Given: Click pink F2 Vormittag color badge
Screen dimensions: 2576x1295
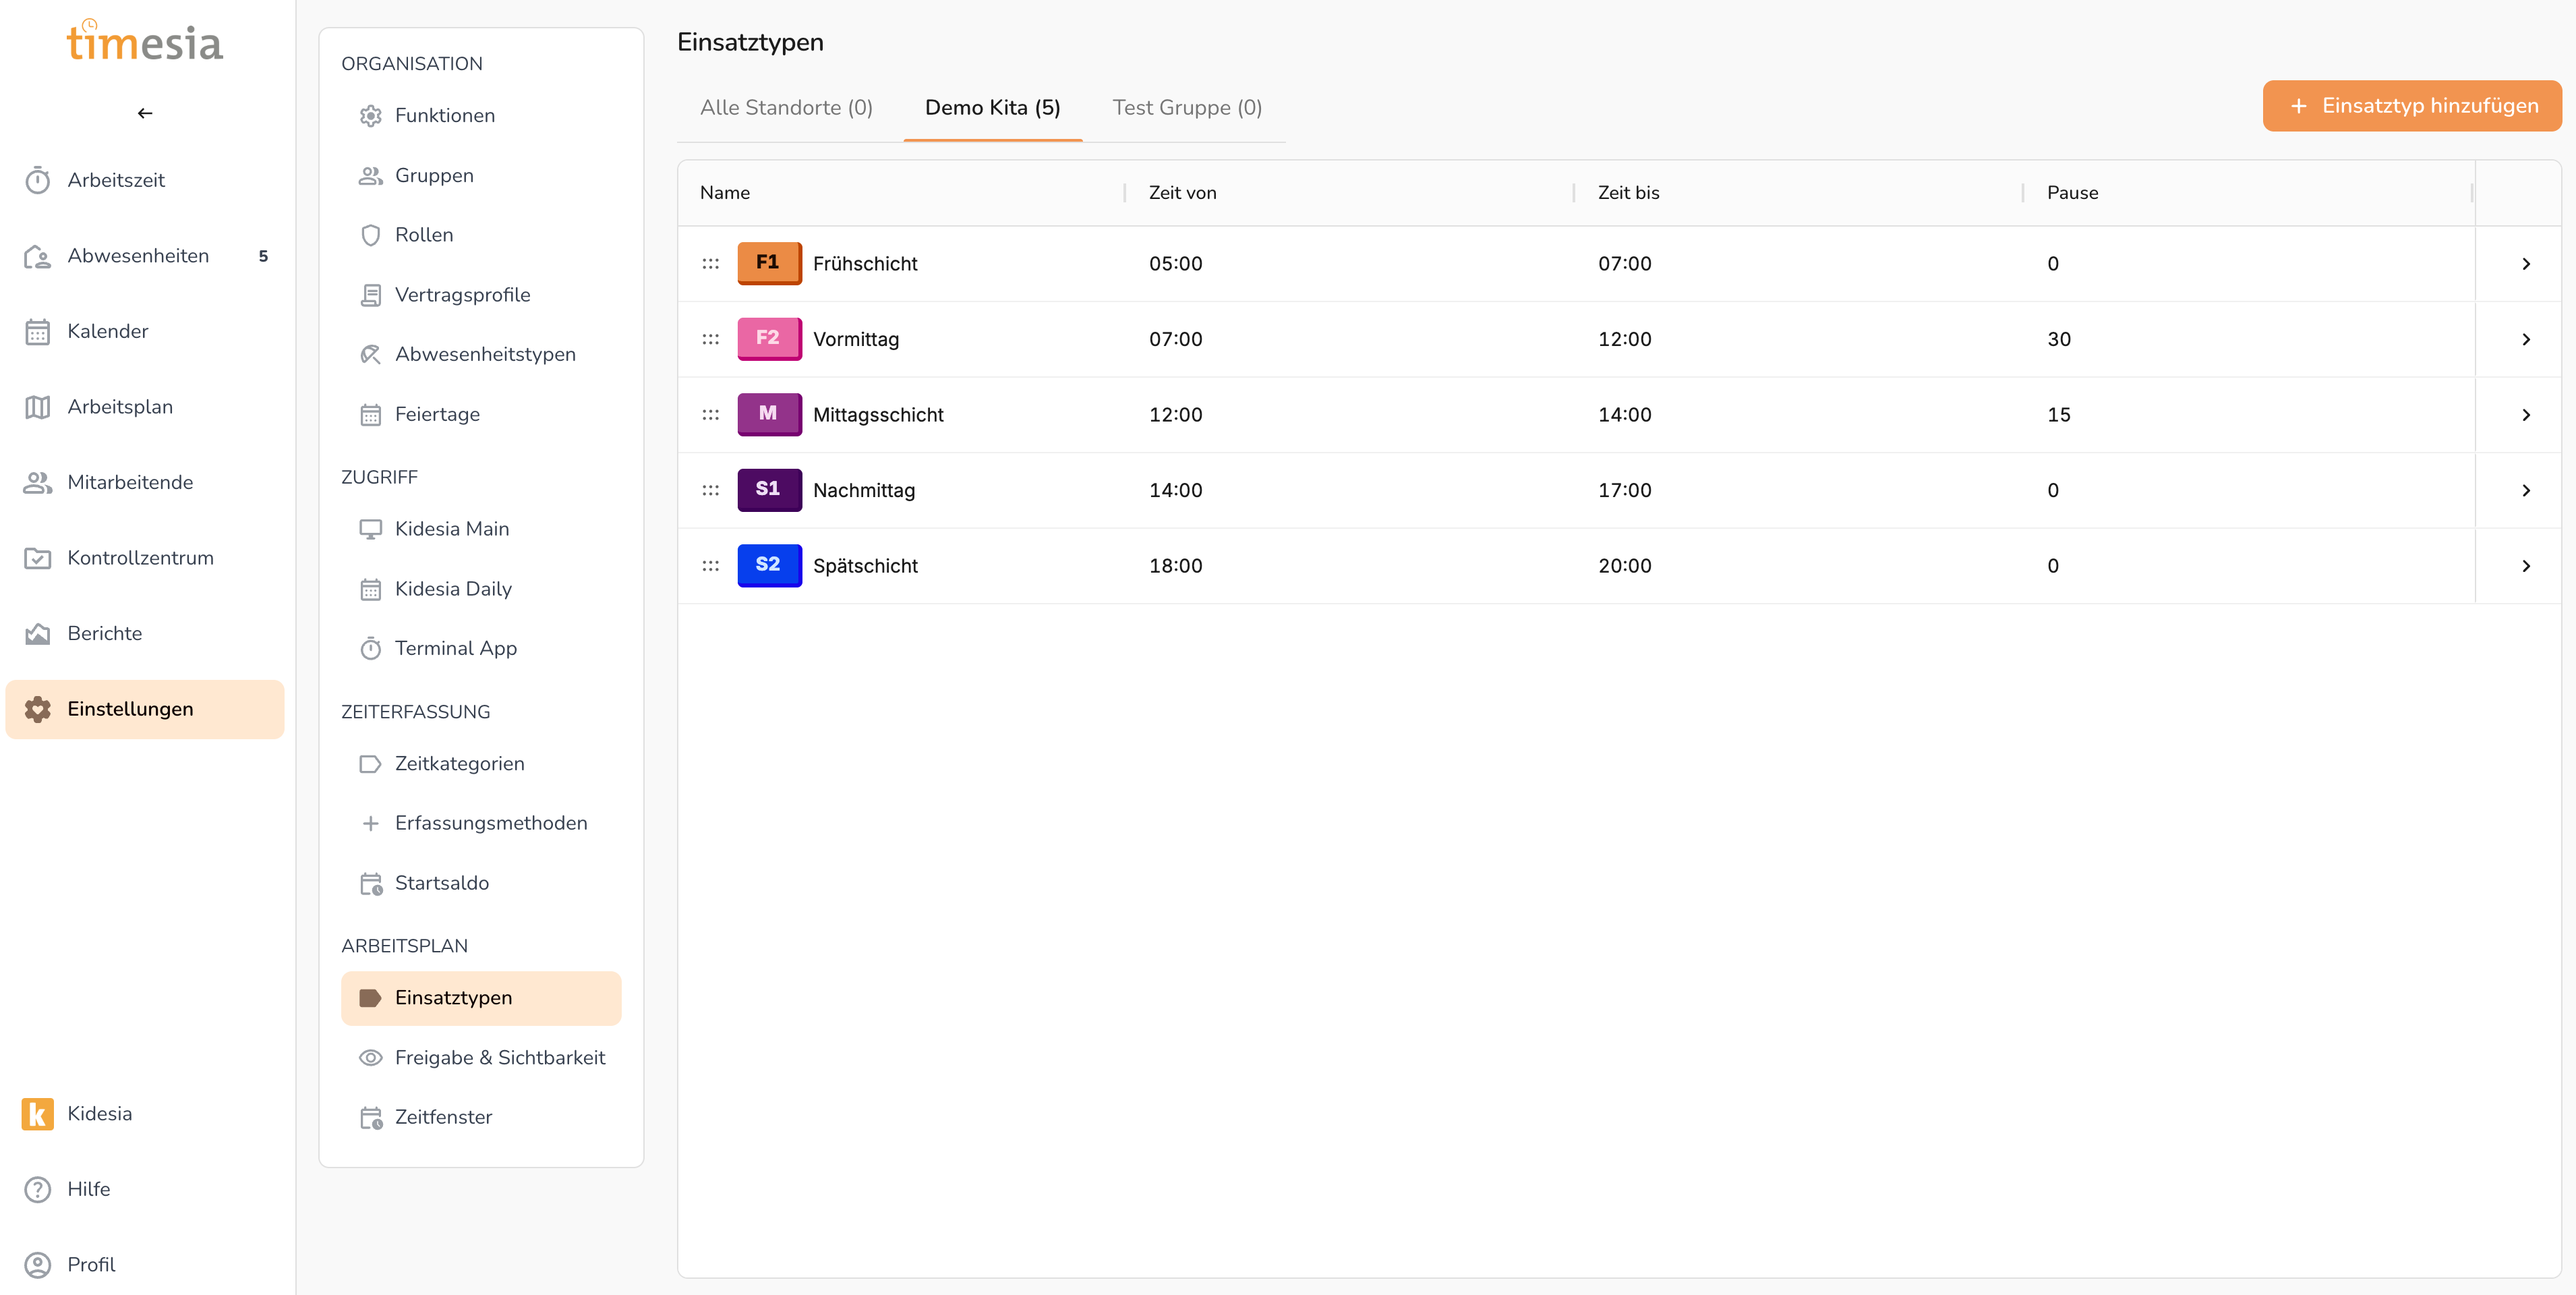Looking at the screenshot, I should pyautogui.click(x=768, y=338).
